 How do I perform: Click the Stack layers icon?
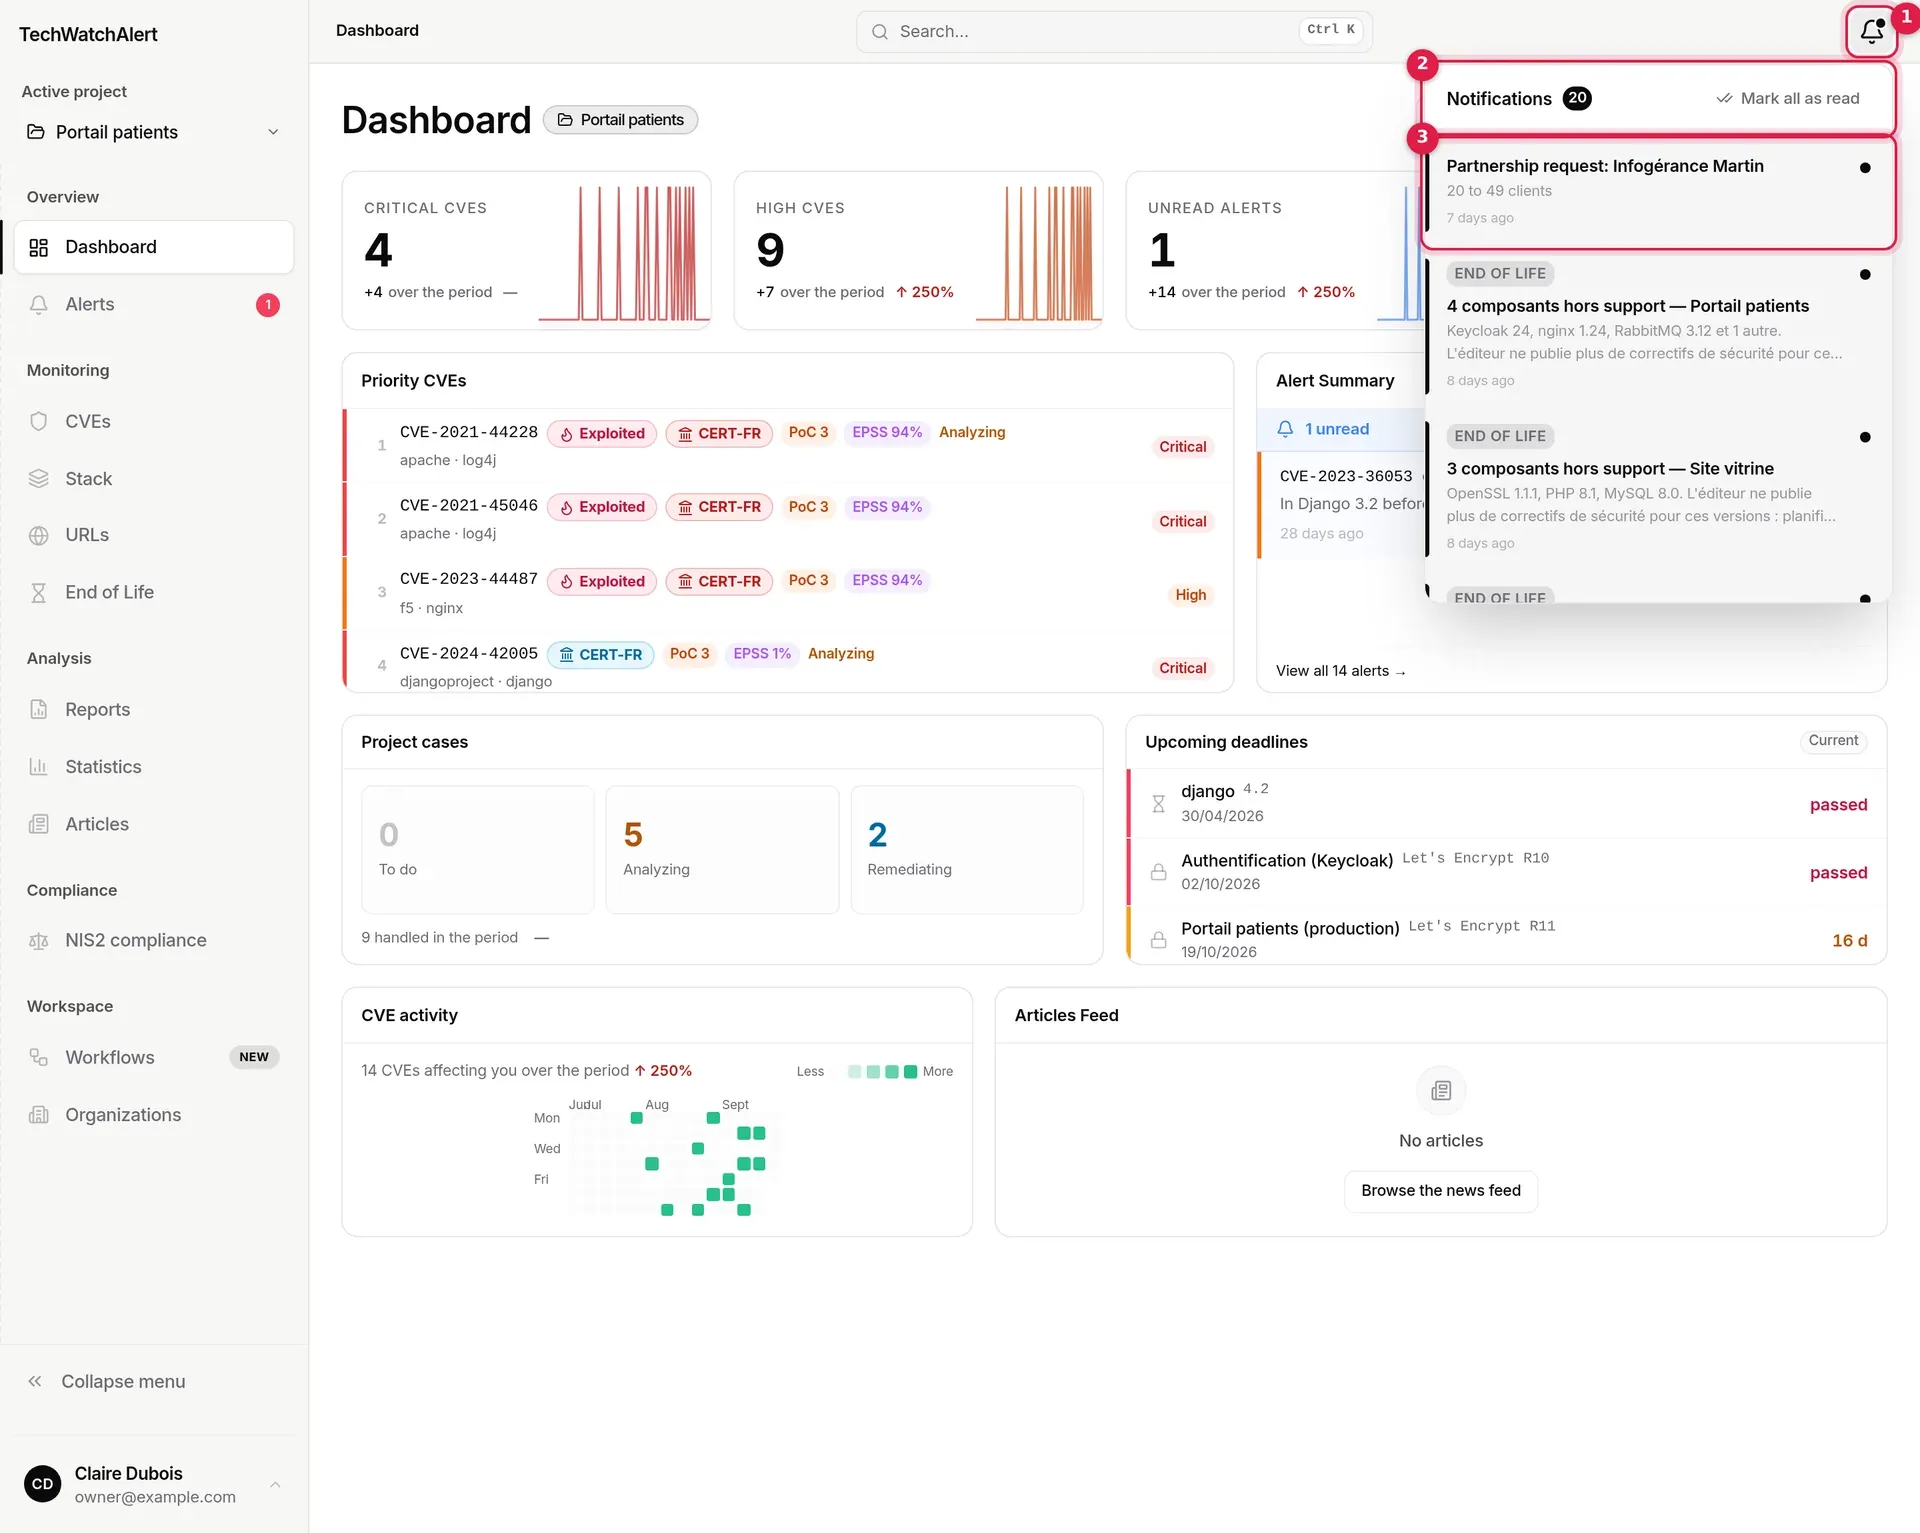[39, 479]
